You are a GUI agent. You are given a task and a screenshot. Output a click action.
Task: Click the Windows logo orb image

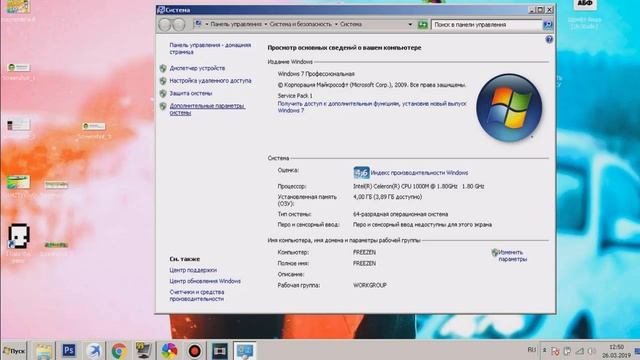509,108
